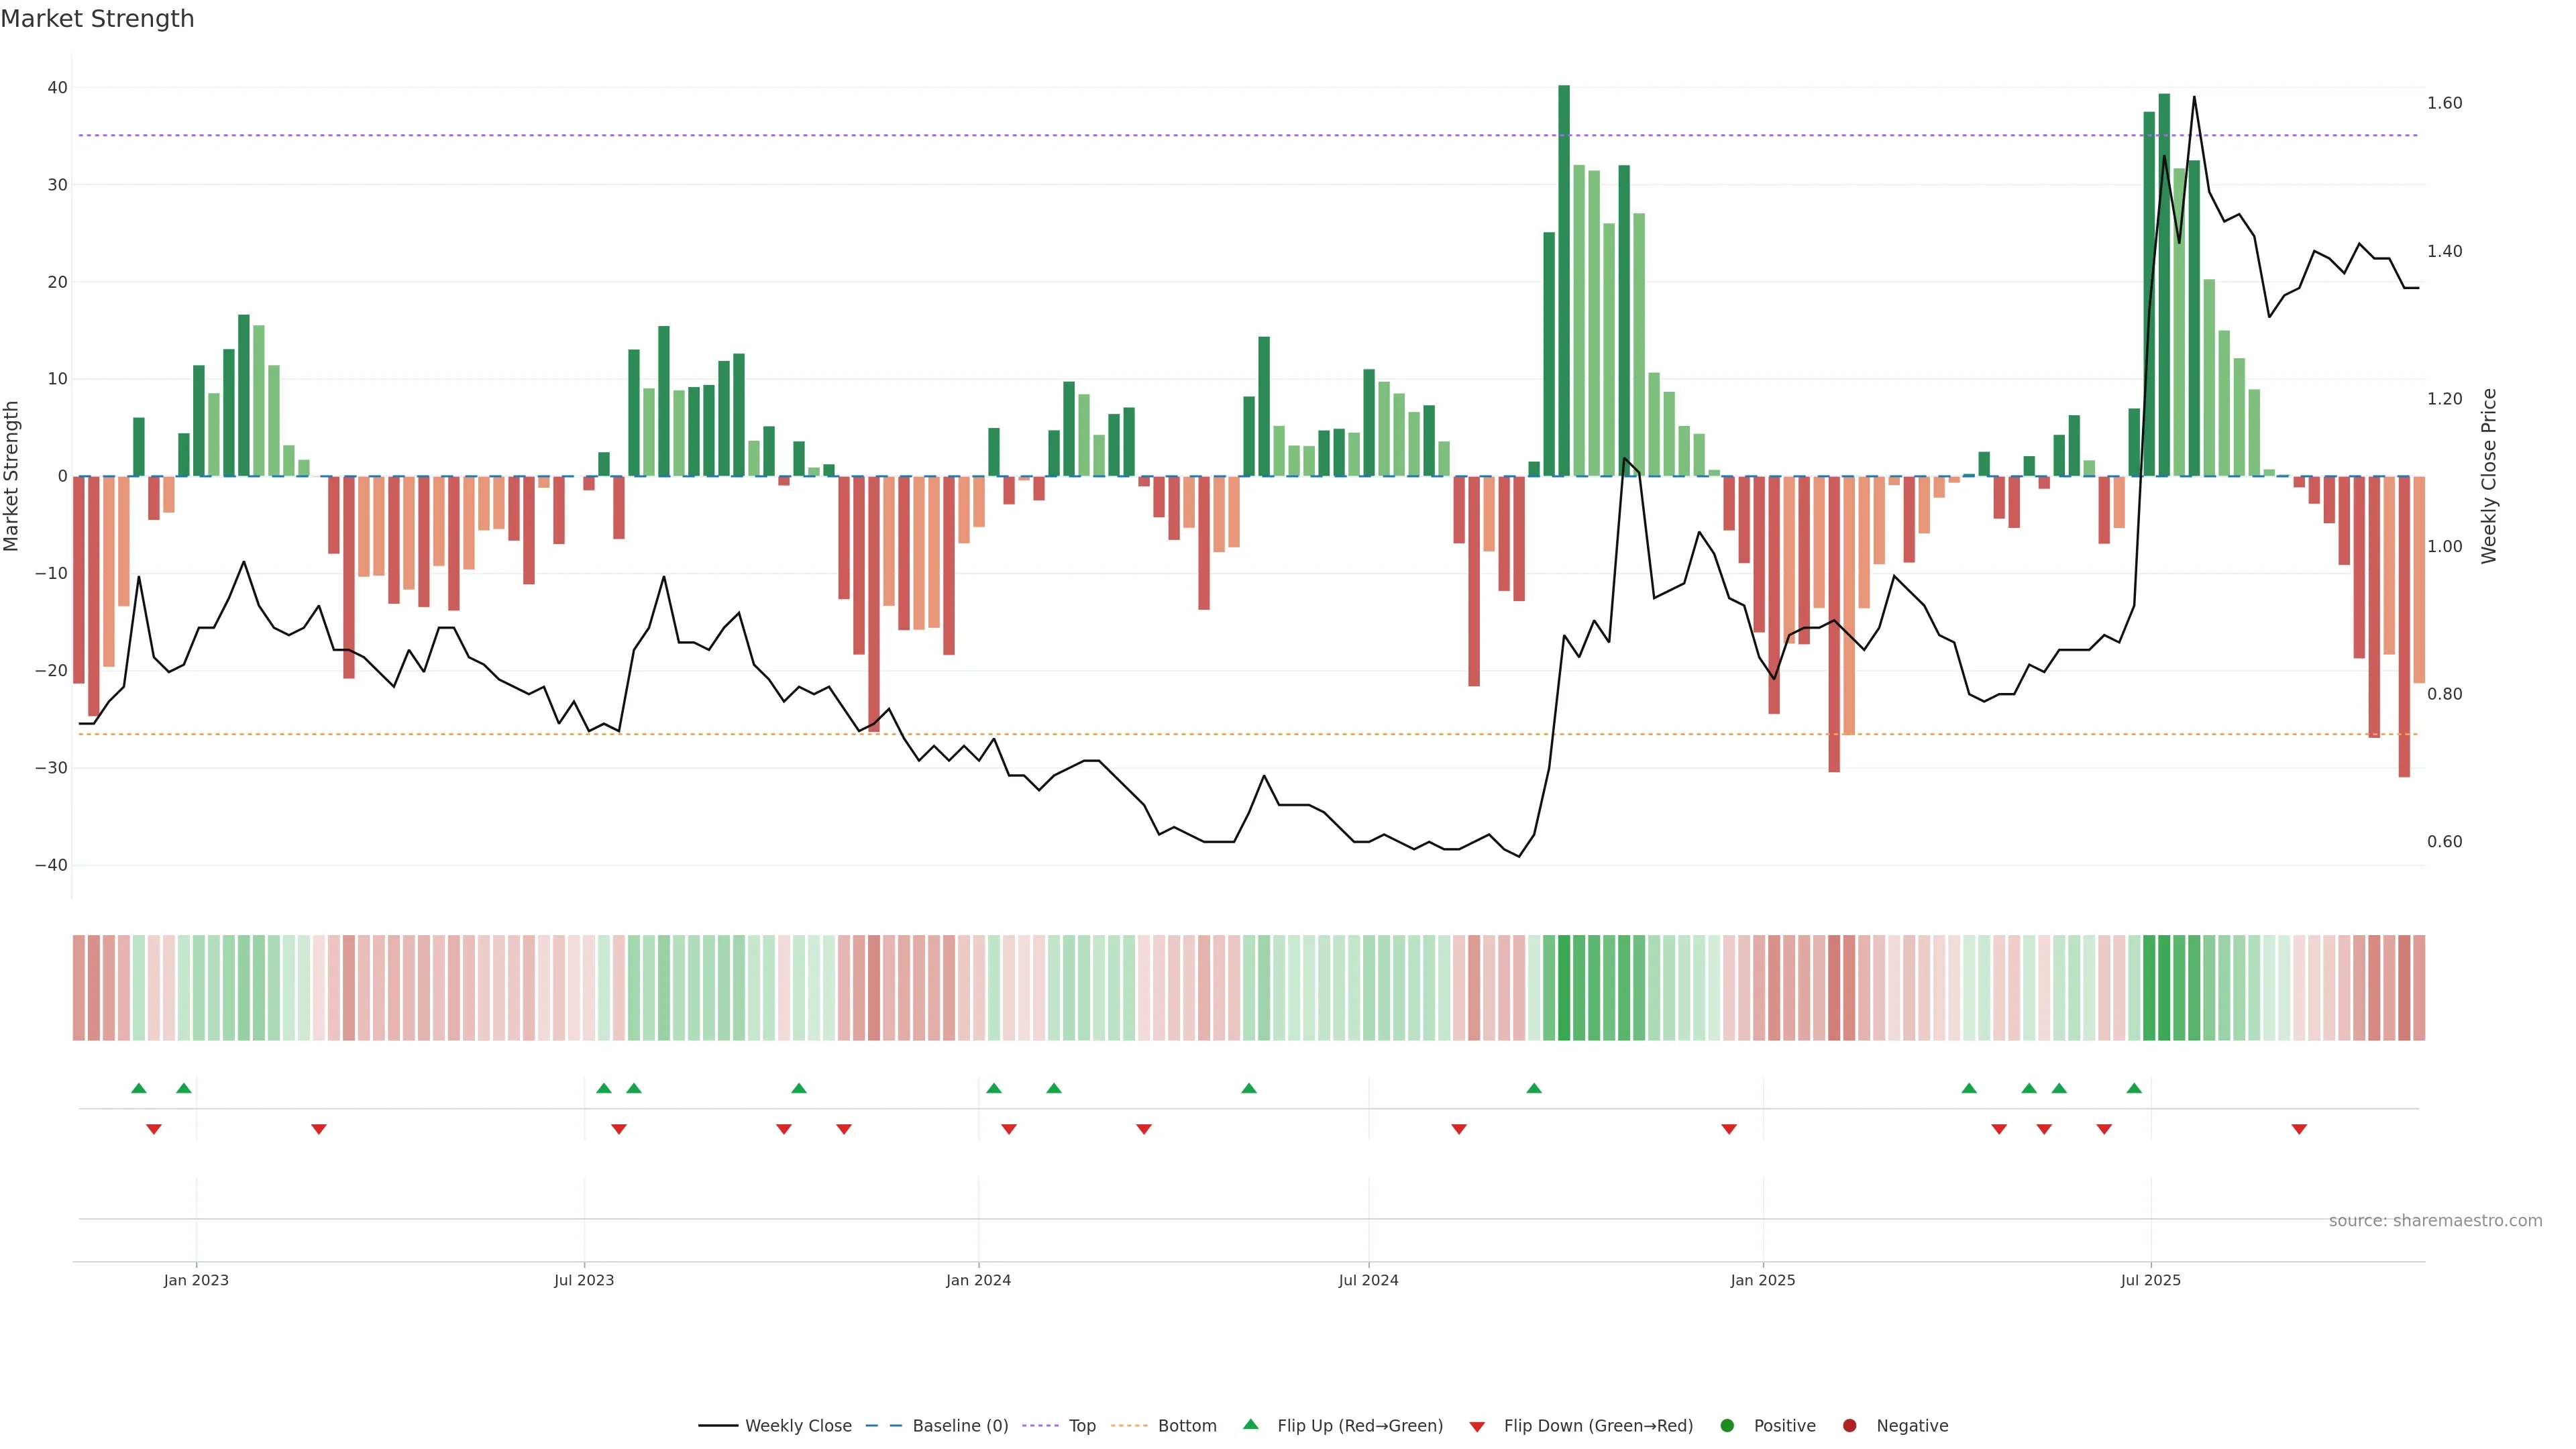Click the Jan 2024 x-axis label
2576x1449 pixels.
[x=978, y=1280]
